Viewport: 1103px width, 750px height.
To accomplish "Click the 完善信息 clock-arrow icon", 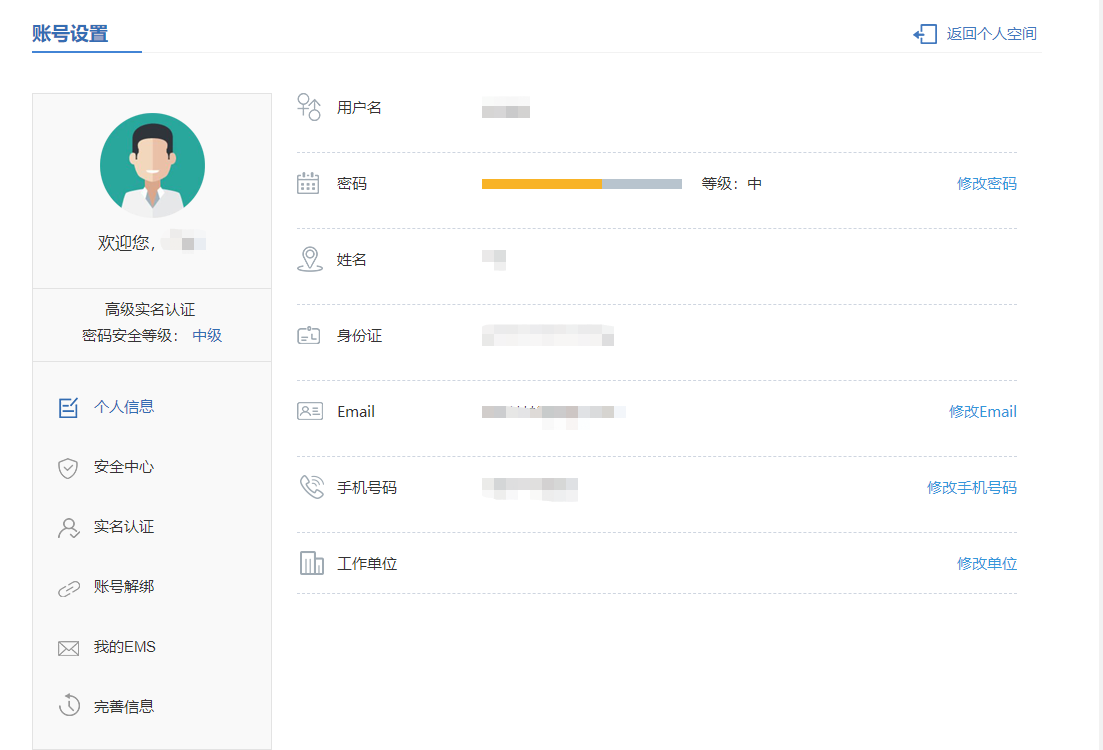I will 68,706.
